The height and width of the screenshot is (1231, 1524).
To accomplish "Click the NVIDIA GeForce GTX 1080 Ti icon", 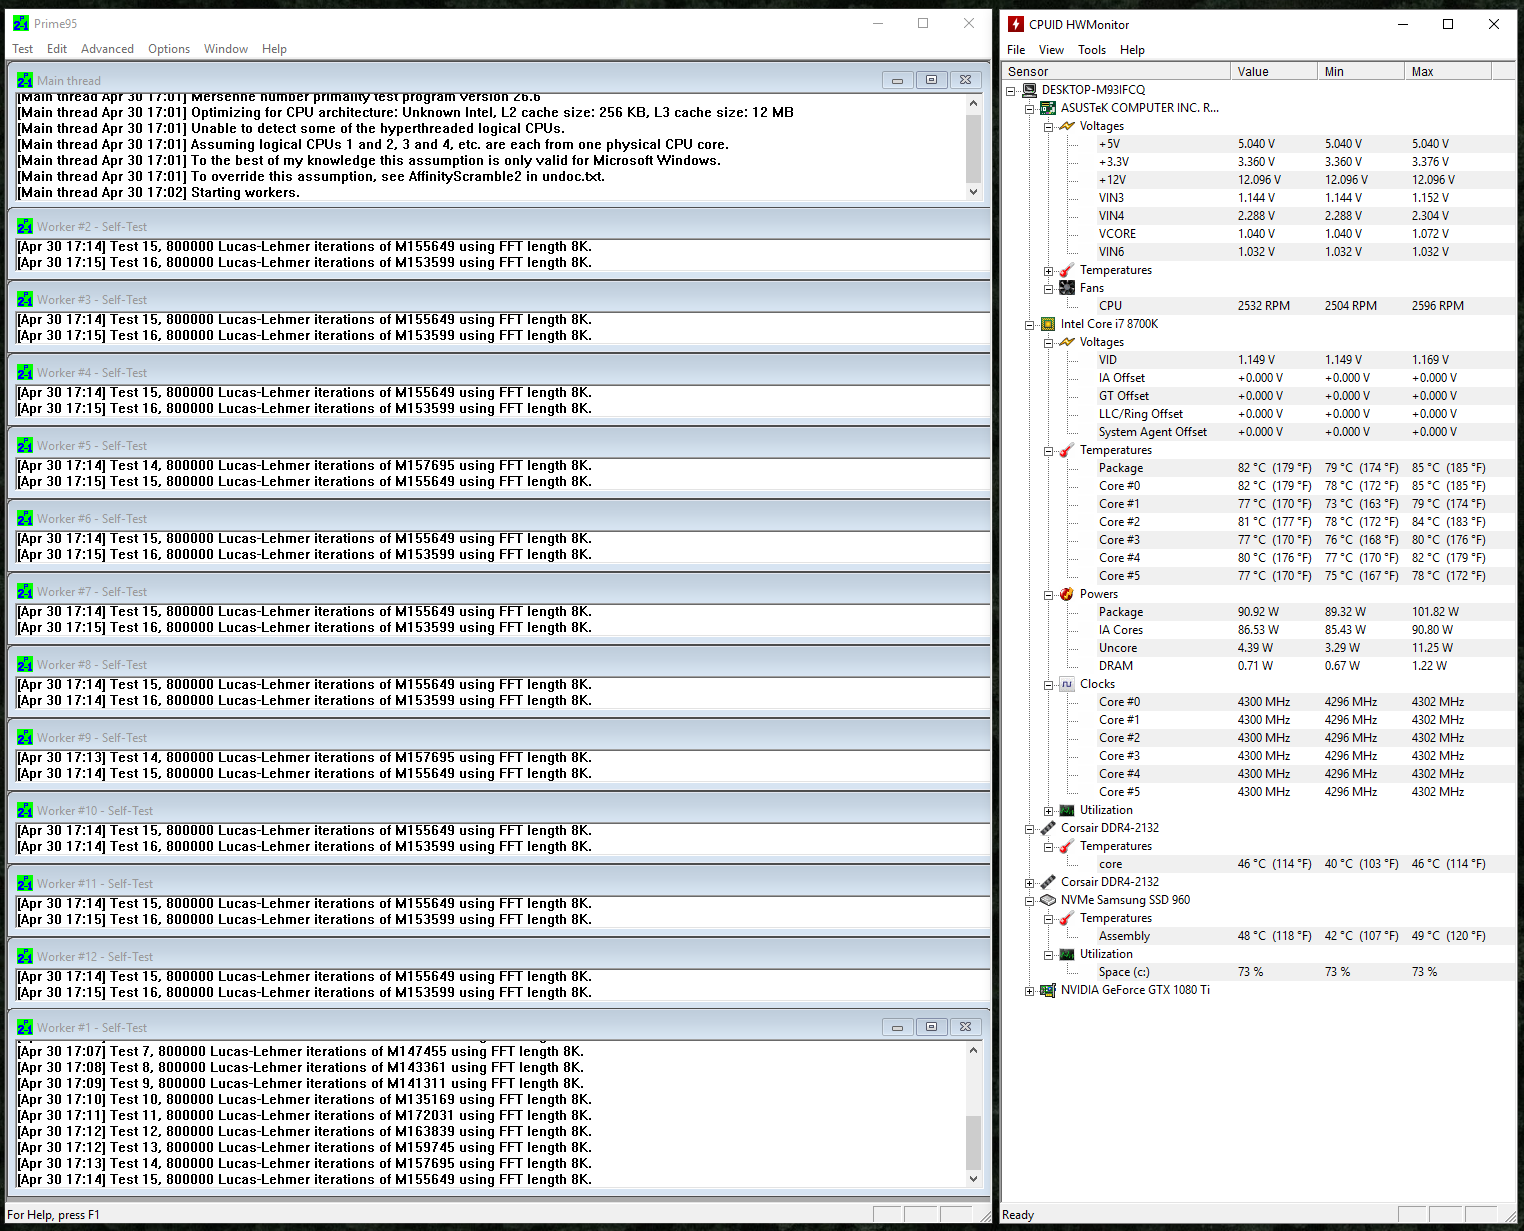I will point(1047,990).
